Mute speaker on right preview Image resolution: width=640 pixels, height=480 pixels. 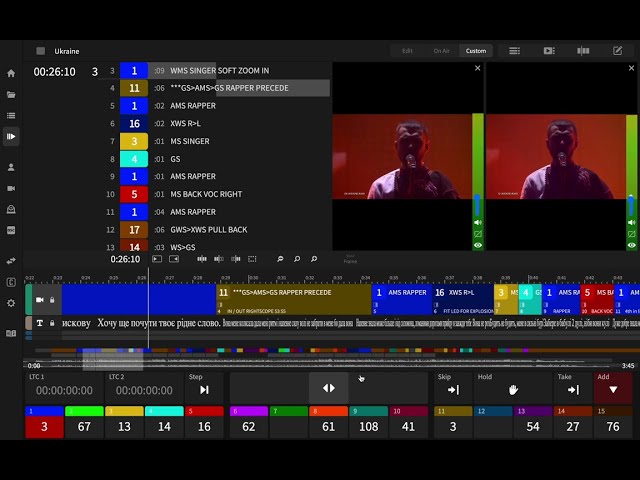(631, 222)
